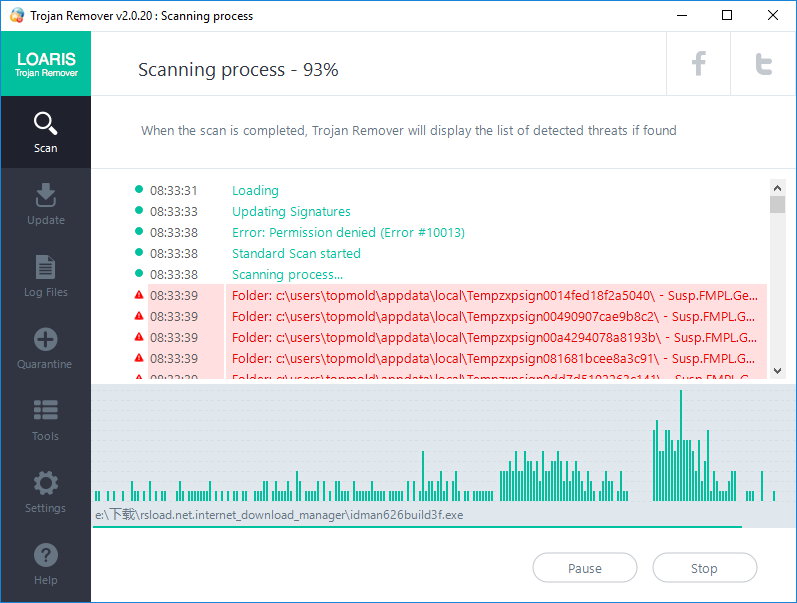Viewport: 797px width, 603px height.
Task: Stop the scanning process
Action: pos(704,568)
